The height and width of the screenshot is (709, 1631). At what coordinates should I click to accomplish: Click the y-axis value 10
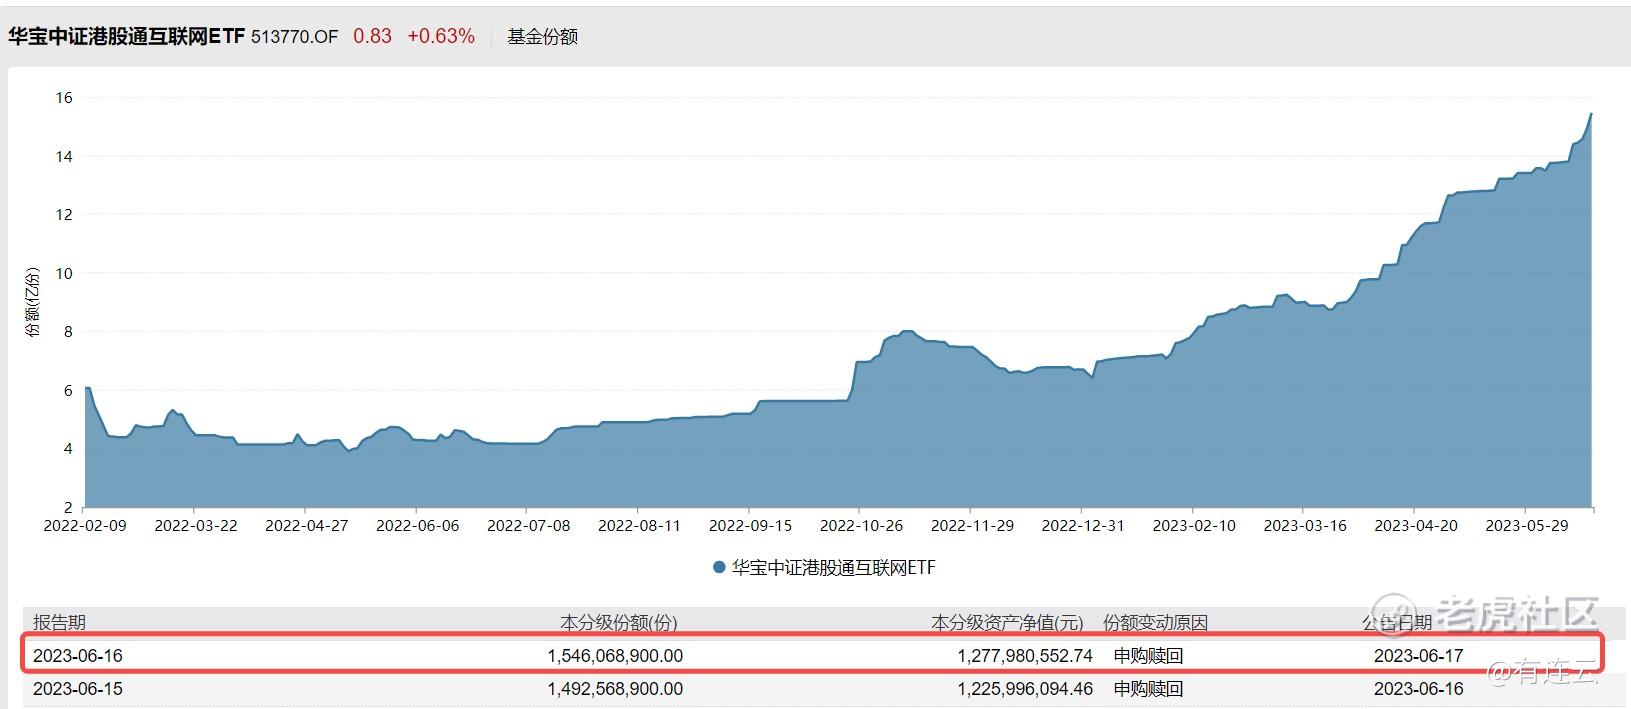(x=64, y=273)
